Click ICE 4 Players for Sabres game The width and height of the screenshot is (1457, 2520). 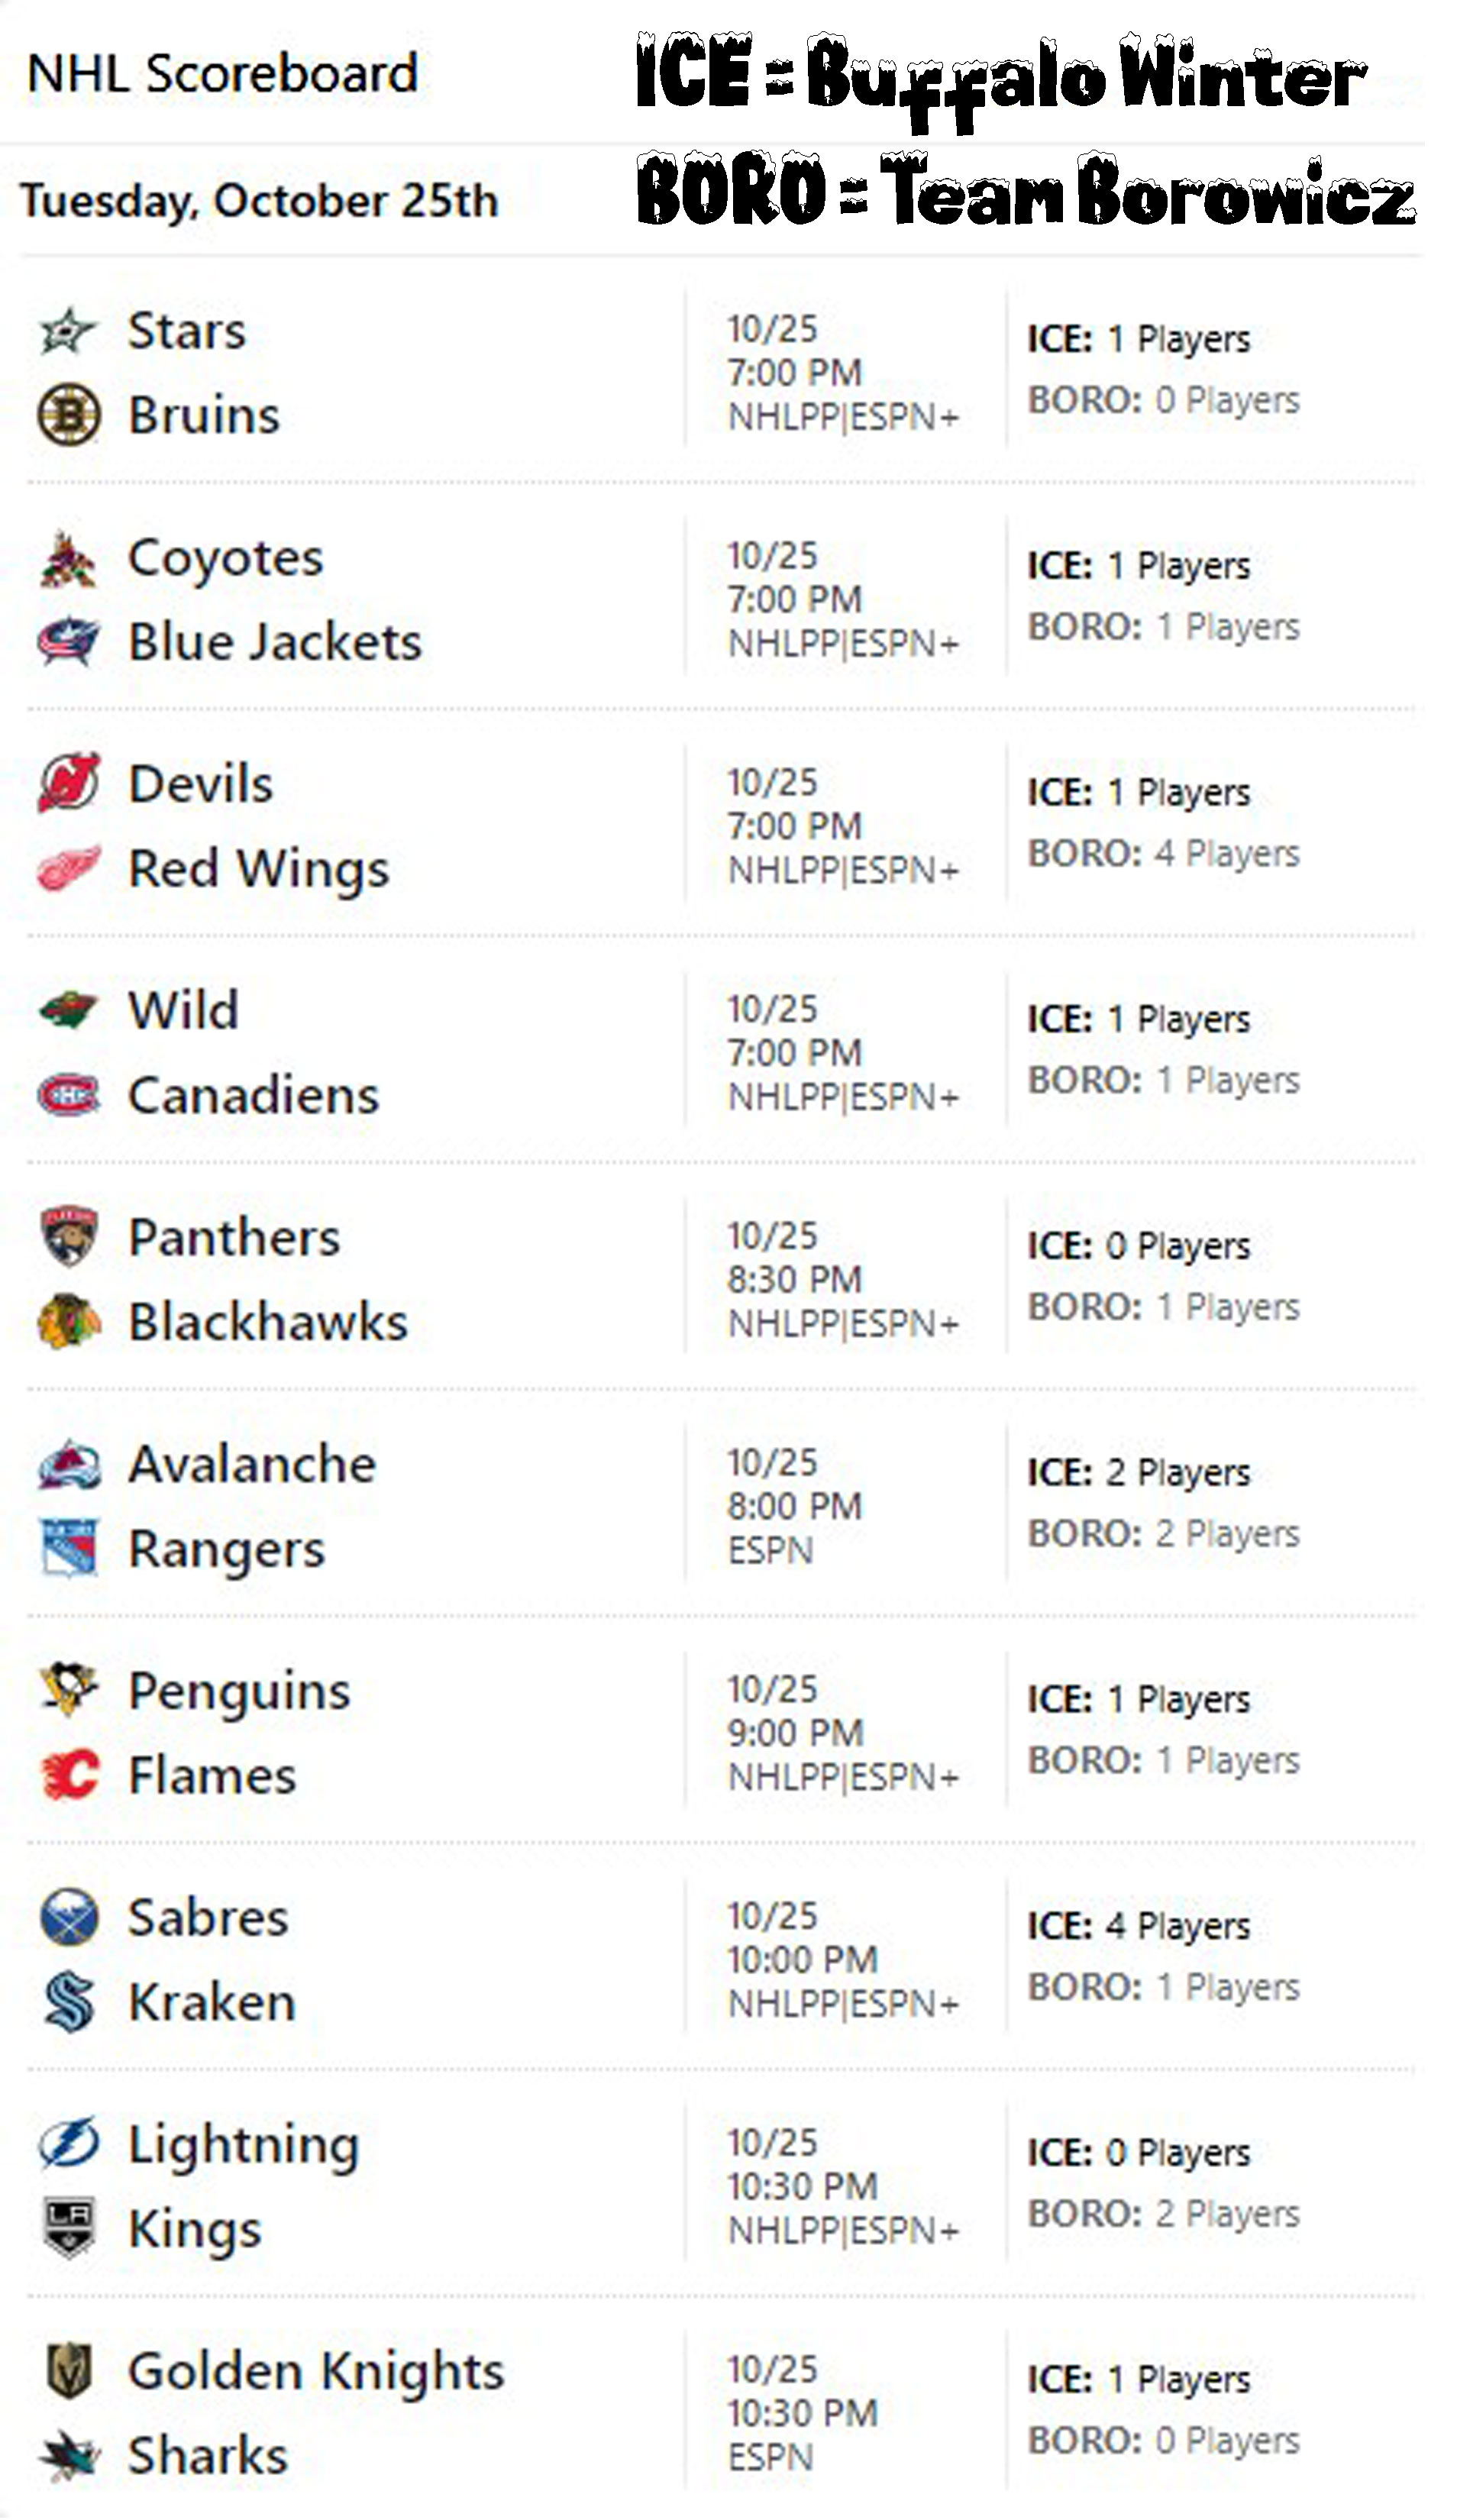point(1138,1927)
